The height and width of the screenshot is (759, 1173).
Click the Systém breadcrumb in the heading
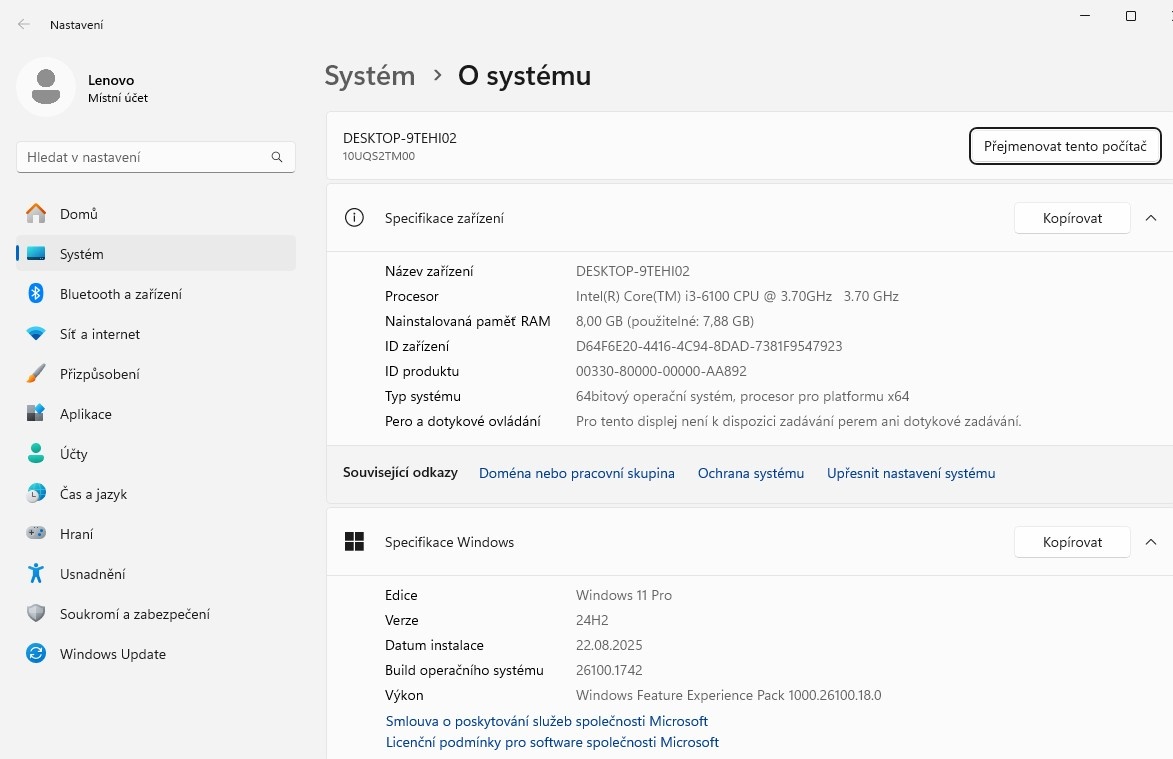pos(369,76)
